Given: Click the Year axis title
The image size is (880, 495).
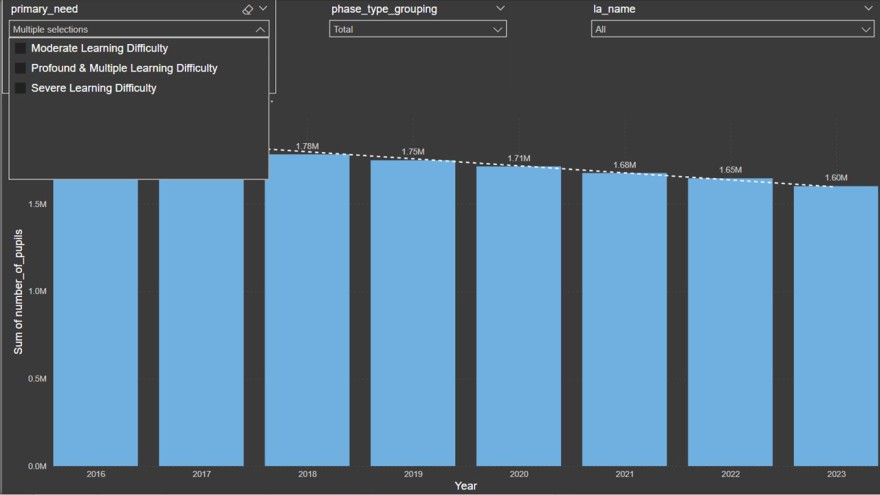Looking at the screenshot, I should (x=465, y=486).
